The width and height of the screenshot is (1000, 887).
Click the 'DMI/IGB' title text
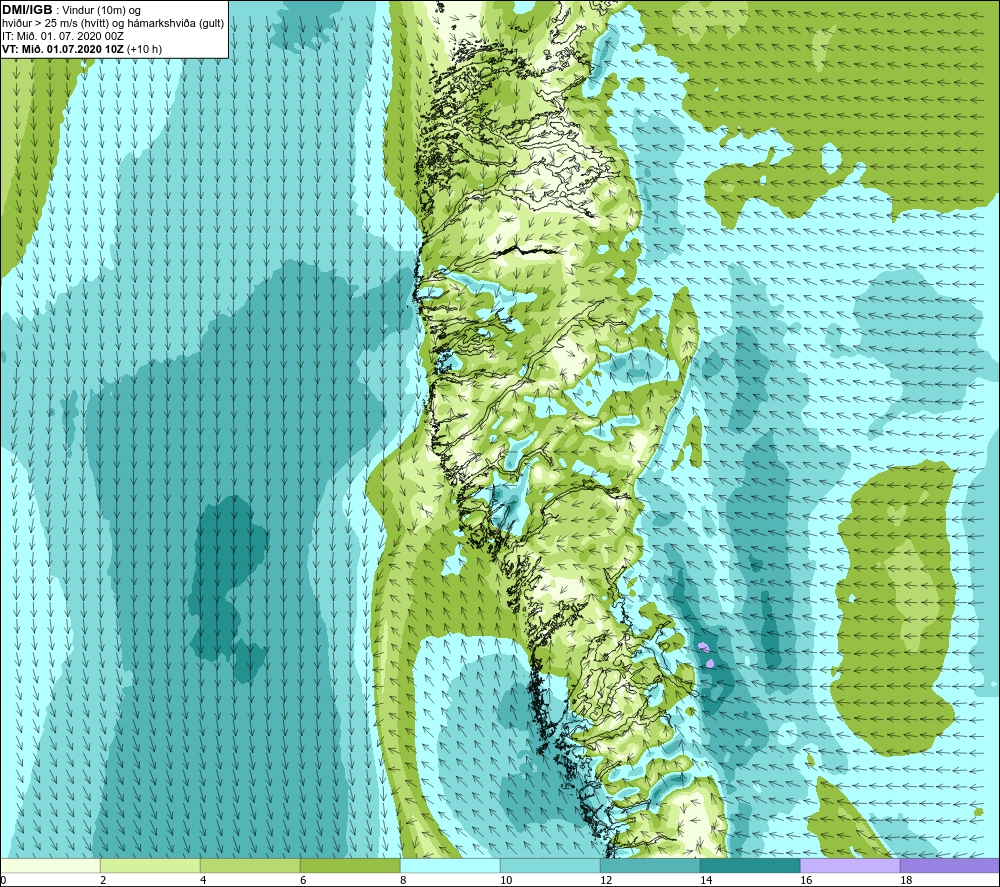pyautogui.click(x=27, y=10)
